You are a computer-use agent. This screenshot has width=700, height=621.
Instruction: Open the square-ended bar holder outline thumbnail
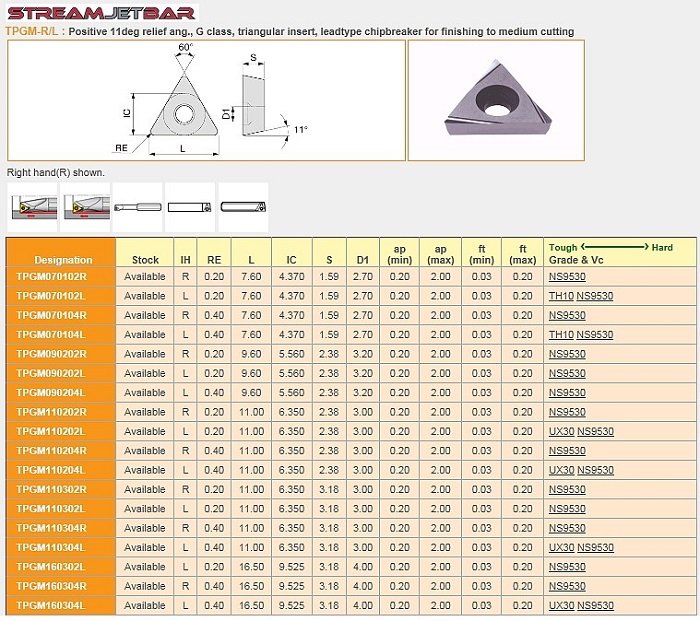point(190,207)
